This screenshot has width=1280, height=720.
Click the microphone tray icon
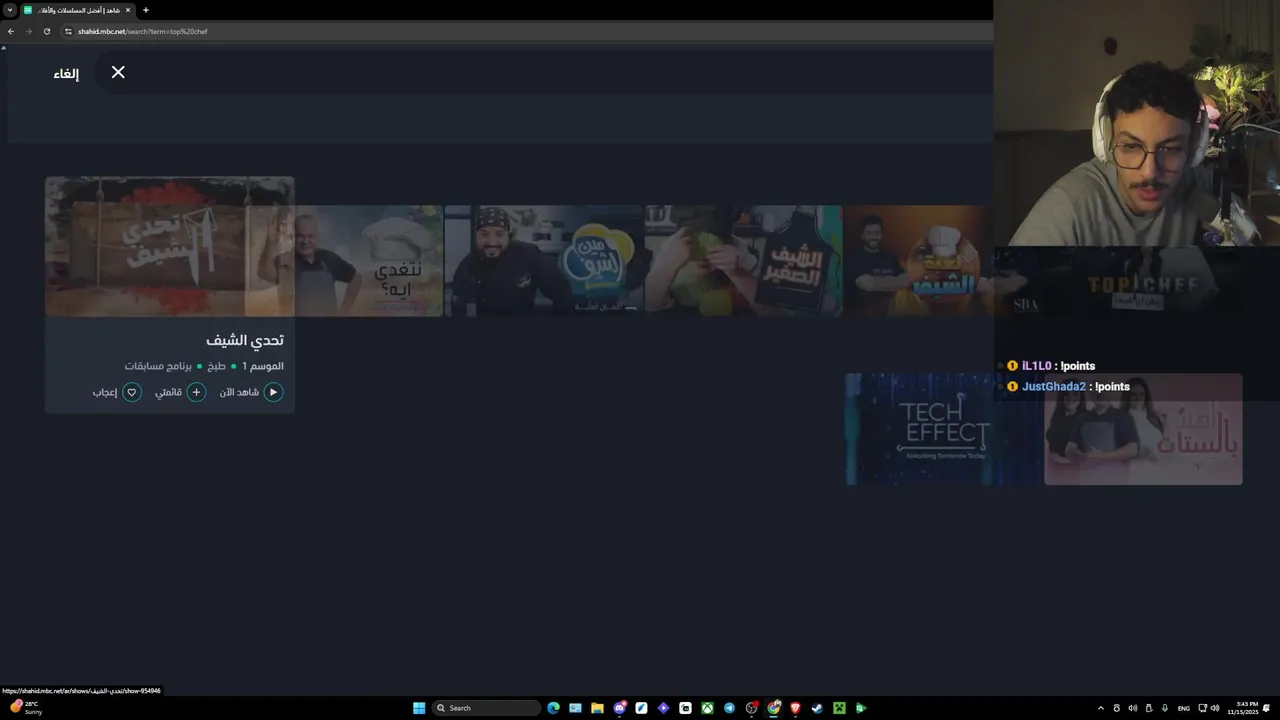(1165, 708)
